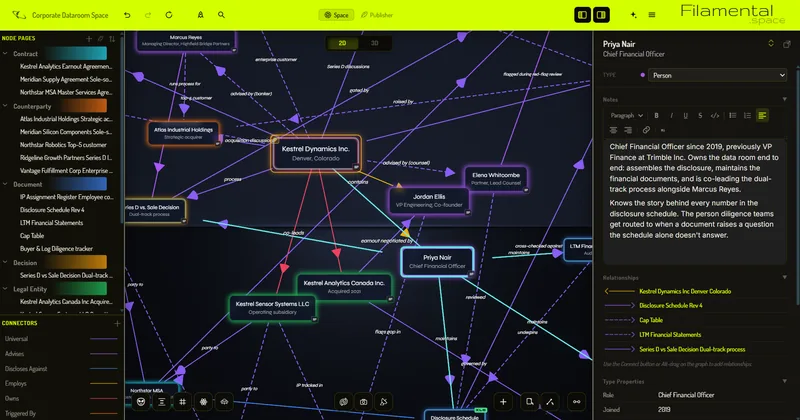Screen dimensions: 800x420
Task: Toggle strikethrough formatting in notes
Action: [700, 116]
